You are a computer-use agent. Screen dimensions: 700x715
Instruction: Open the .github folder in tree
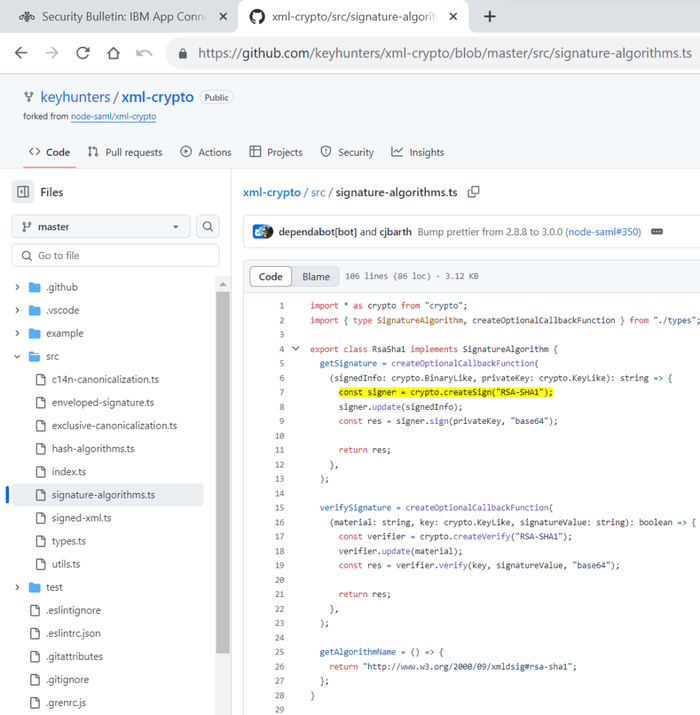click(62, 287)
